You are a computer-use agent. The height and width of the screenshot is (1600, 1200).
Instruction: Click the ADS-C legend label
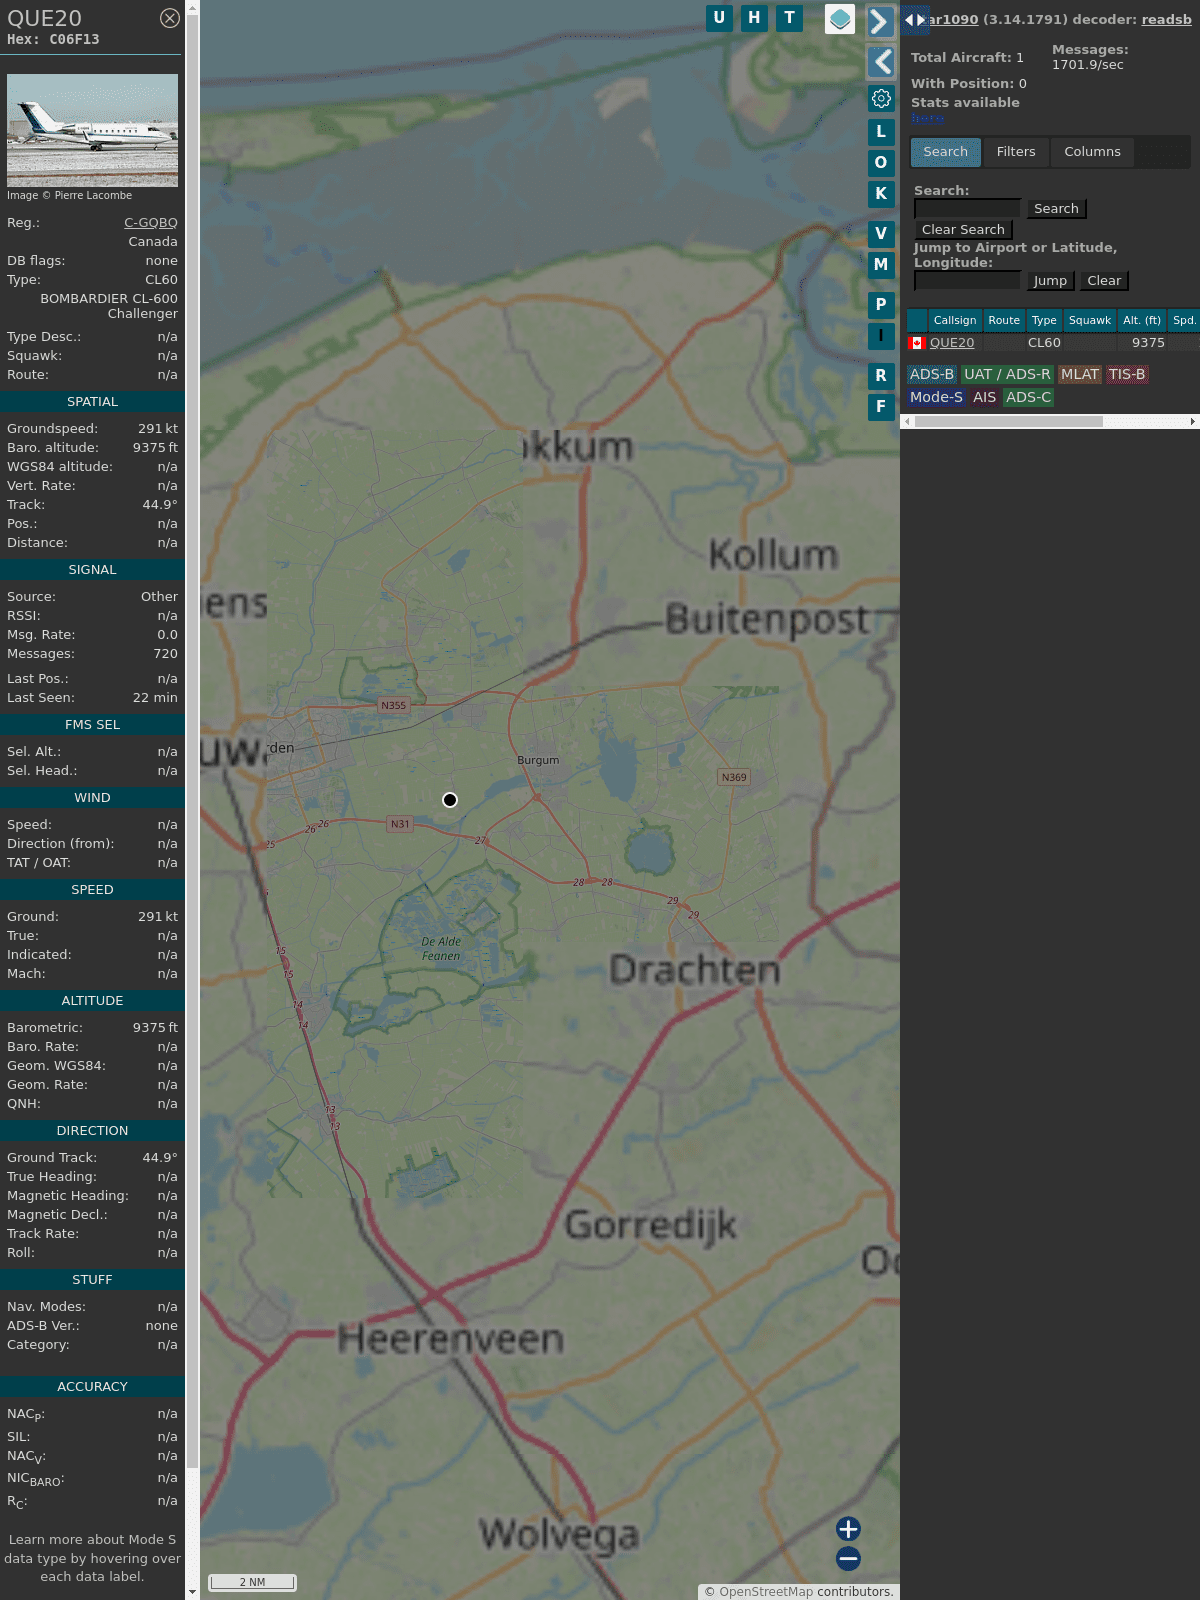[x=1029, y=397]
